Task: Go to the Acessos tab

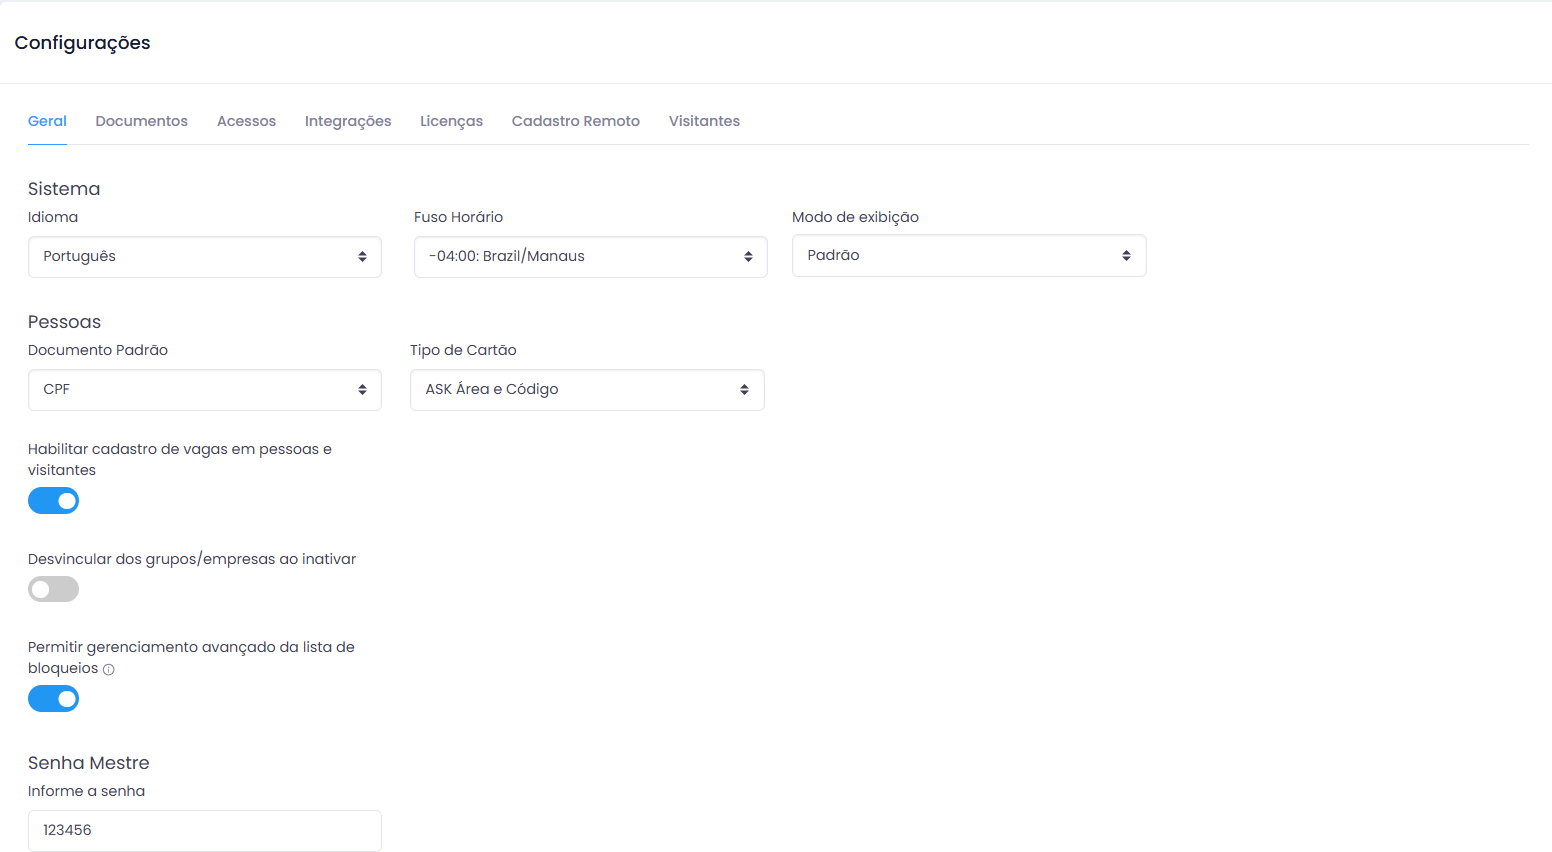Action: pyautogui.click(x=246, y=121)
